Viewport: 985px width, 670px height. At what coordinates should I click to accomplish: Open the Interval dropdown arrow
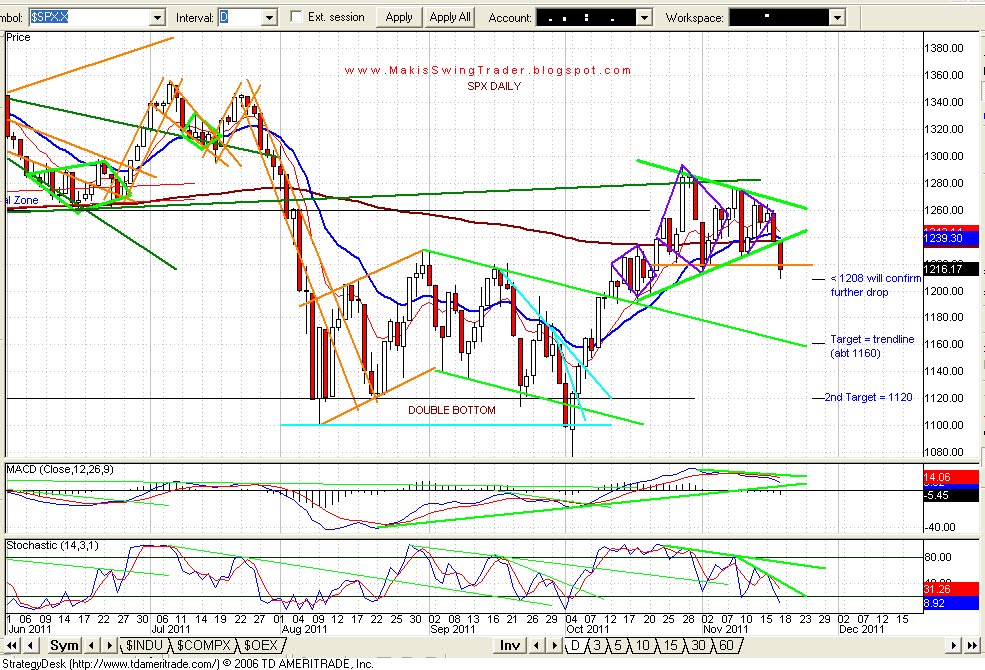[x=269, y=18]
